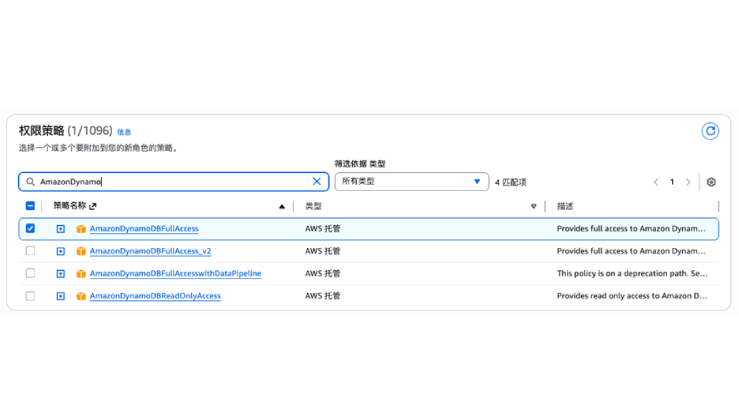The height and width of the screenshot is (415, 739).
Task: Open the 所有类型 filter type dropdown
Action: point(411,182)
